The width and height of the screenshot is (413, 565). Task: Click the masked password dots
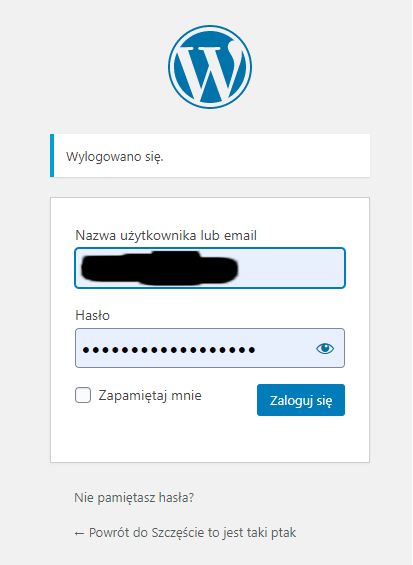169,350
